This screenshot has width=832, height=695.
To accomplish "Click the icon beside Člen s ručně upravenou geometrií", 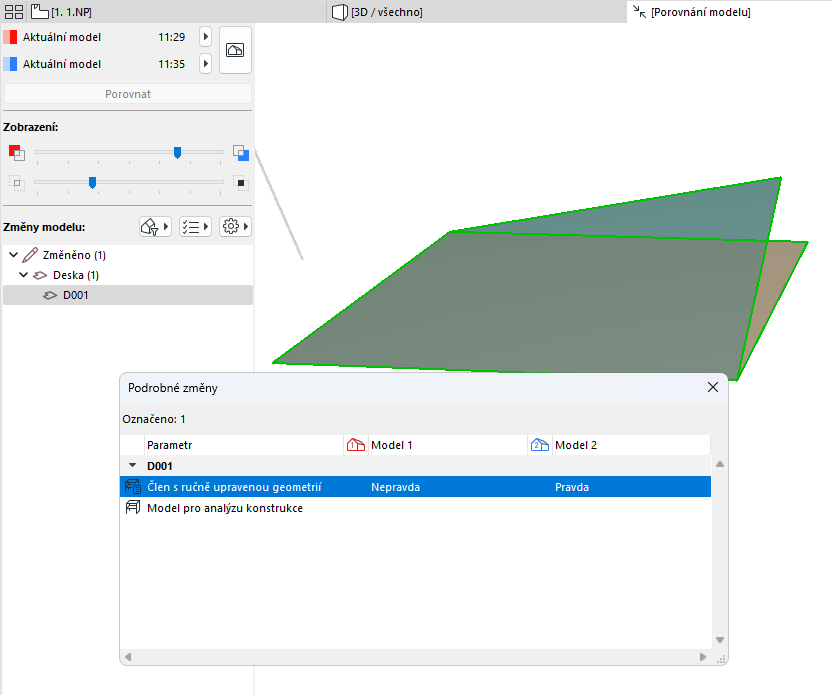I will (133, 486).
